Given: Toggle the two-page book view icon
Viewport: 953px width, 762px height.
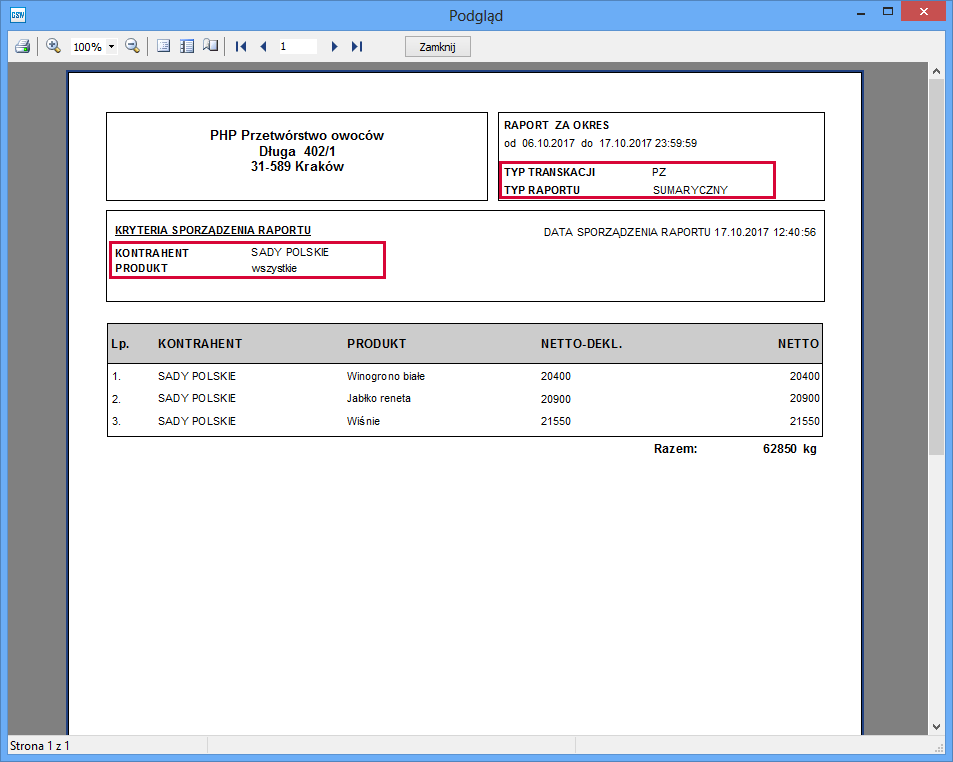Looking at the screenshot, I should click(210, 46).
